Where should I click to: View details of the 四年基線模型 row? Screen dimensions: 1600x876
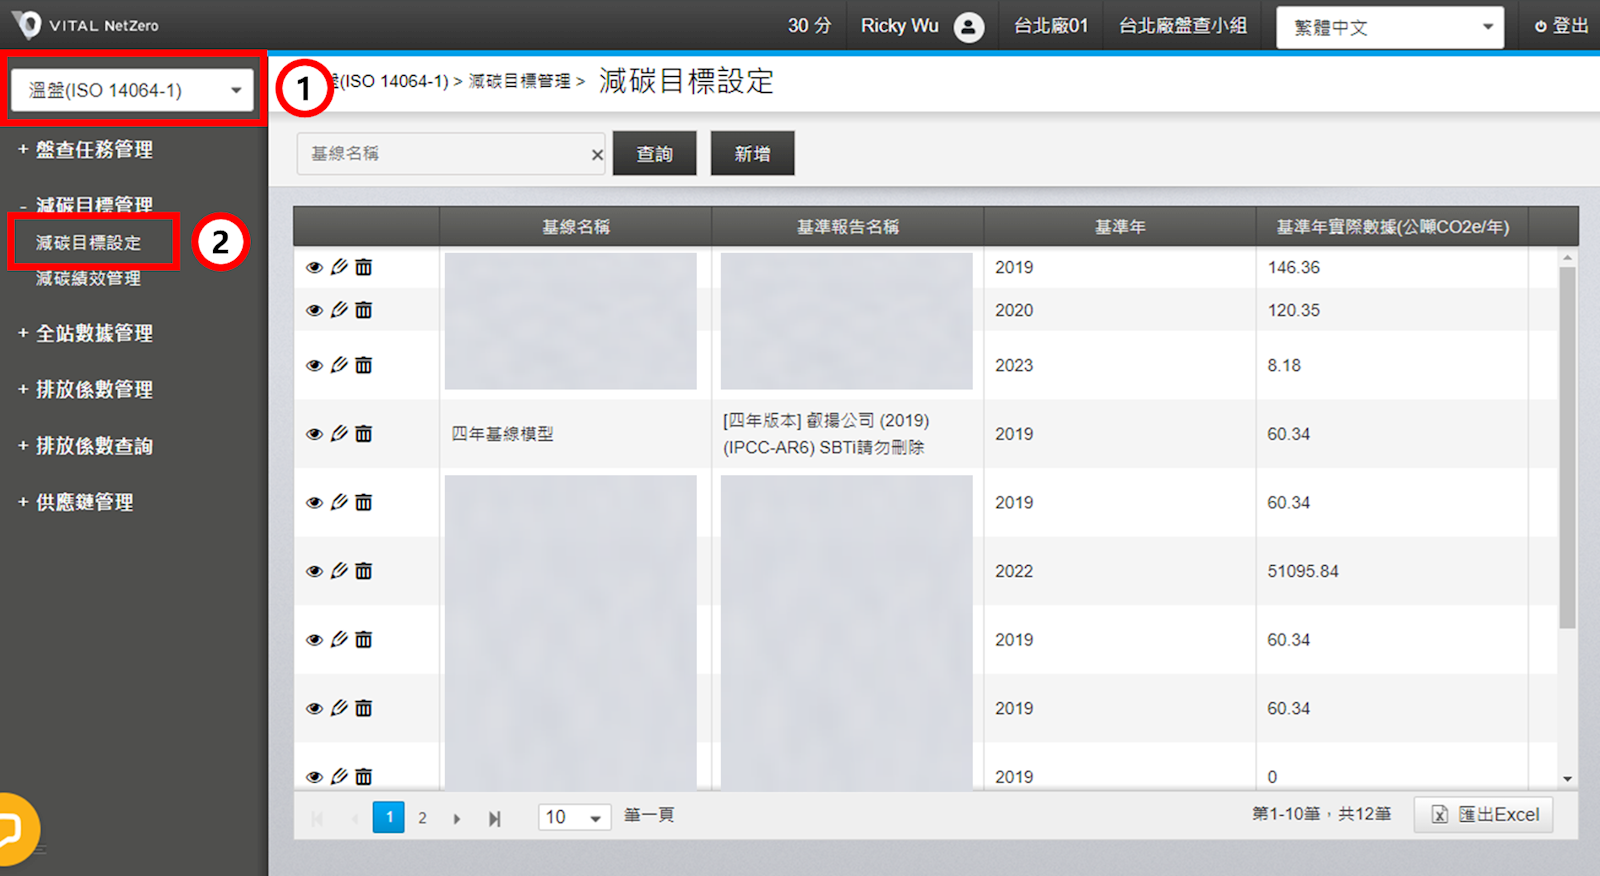[314, 434]
